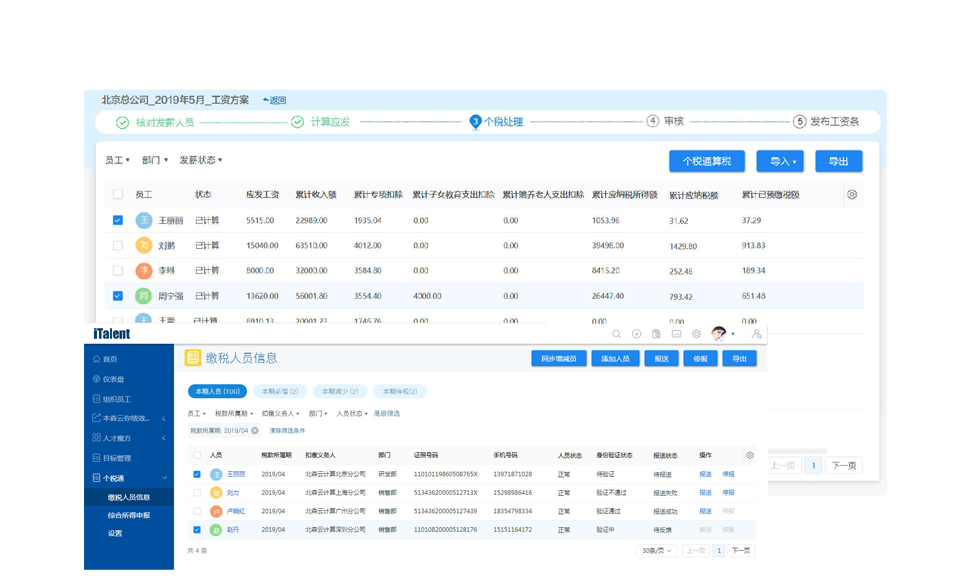Toggle select-all checkbox in taxpayer table header
The image size is (970, 588).
(197, 455)
